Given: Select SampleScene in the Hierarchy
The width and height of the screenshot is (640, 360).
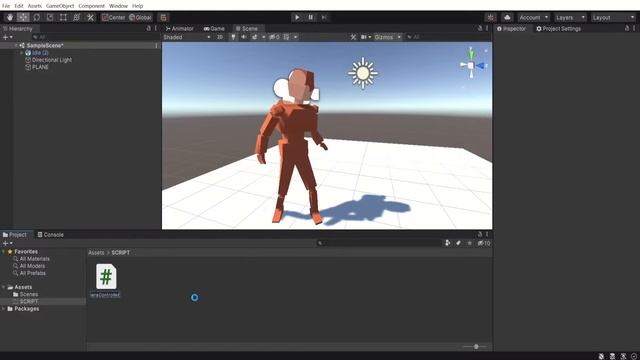Looking at the screenshot, I should pyautogui.click(x=44, y=46).
